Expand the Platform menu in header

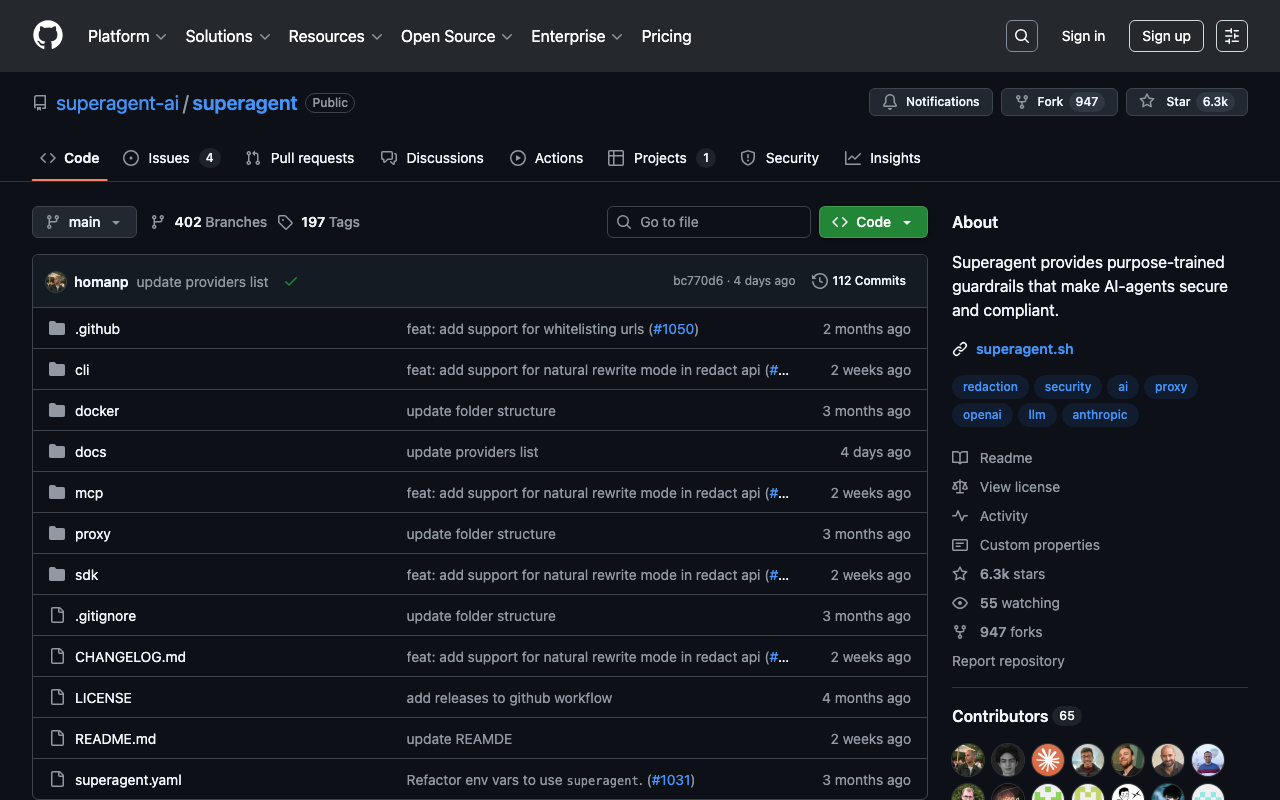(127, 36)
